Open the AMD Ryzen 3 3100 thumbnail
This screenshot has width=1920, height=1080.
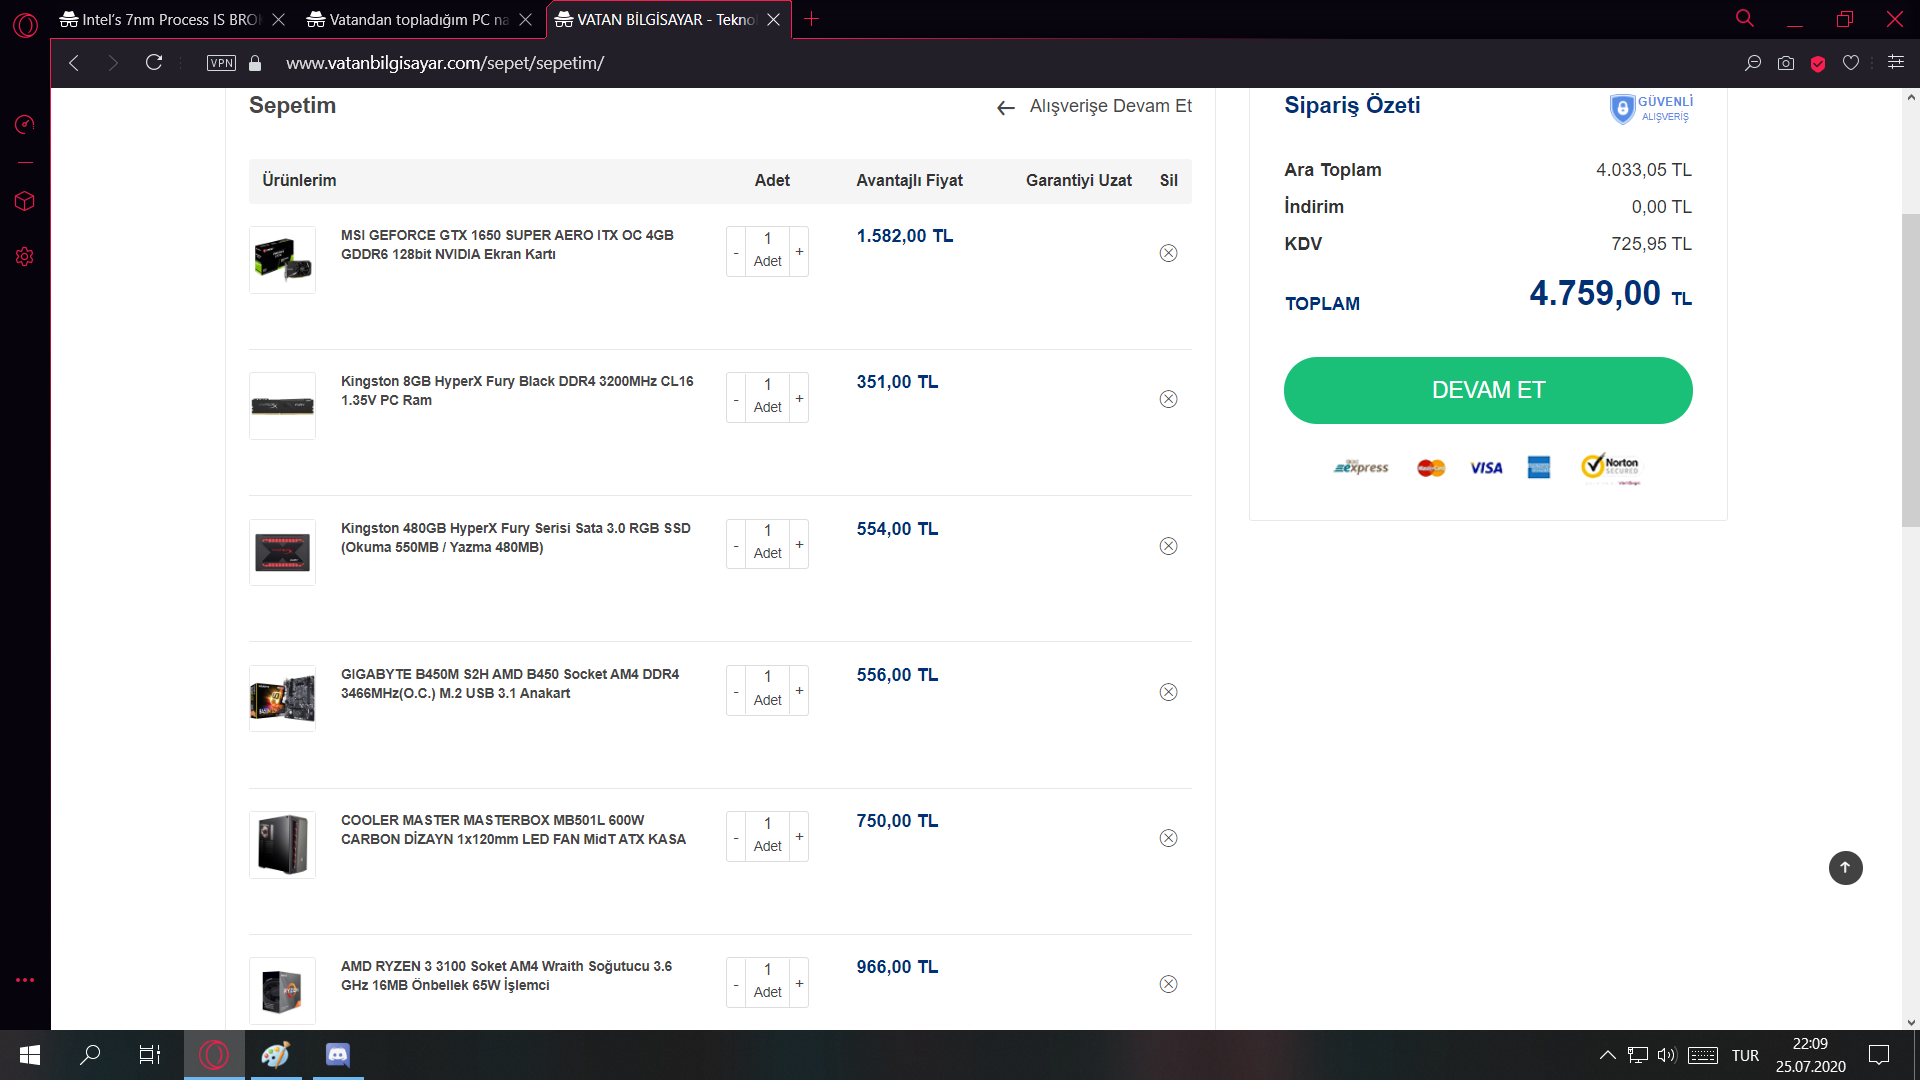point(282,991)
